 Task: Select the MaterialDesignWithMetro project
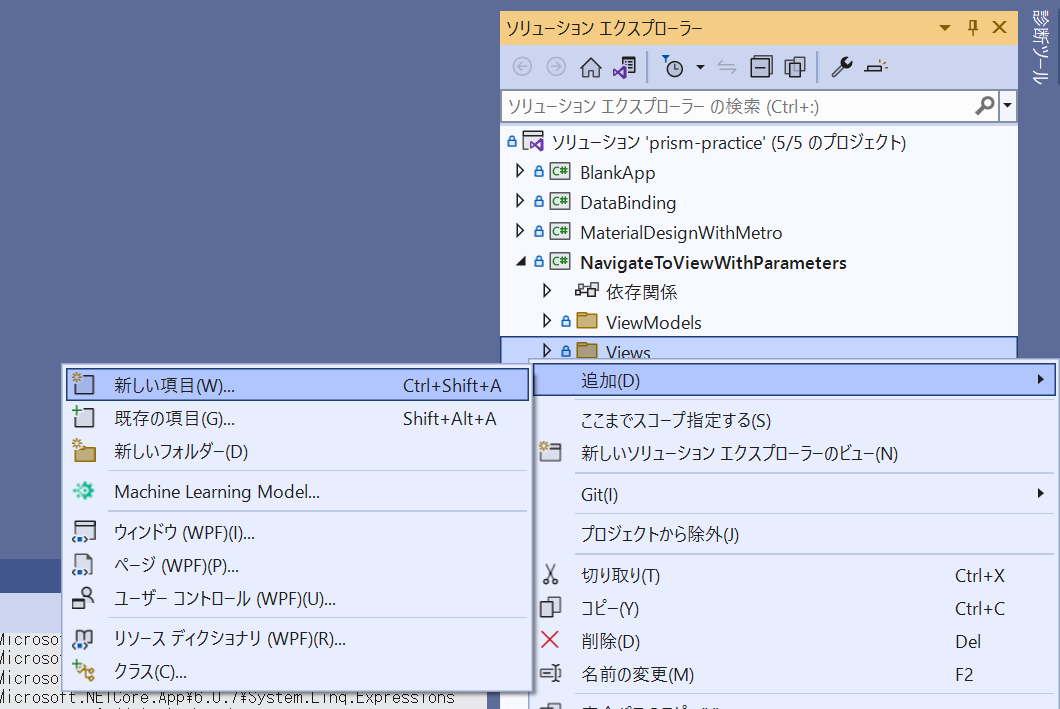[x=681, y=233]
